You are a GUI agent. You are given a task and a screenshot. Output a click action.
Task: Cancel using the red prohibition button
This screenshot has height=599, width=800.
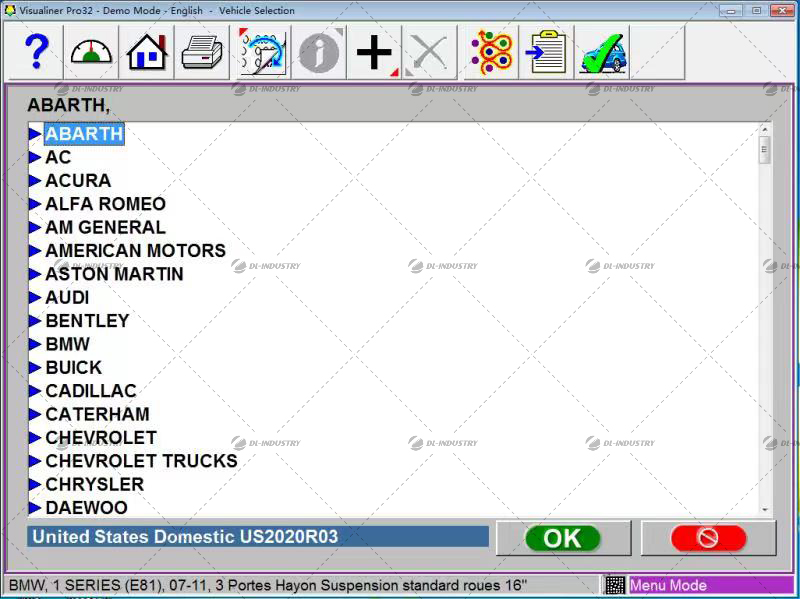click(707, 537)
